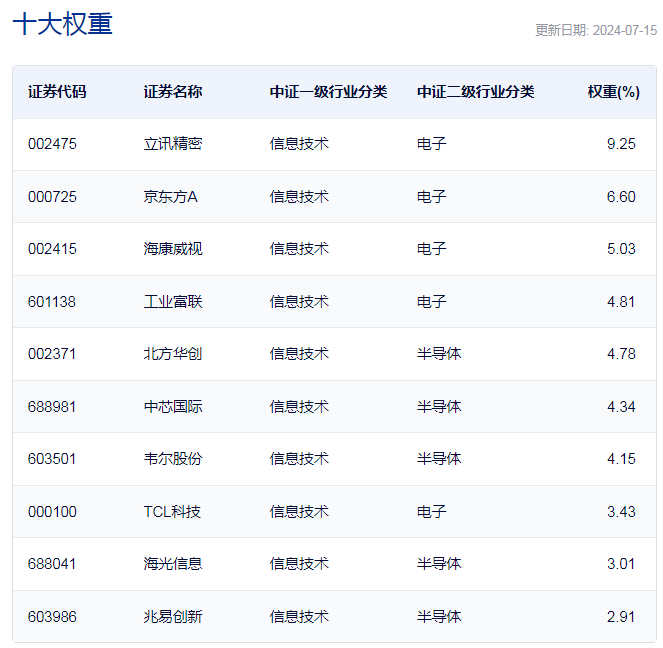This screenshot has width=663, height=648.
Task: Click weight value 3.43
Action: pyautogui.click(x=621, y=512)
